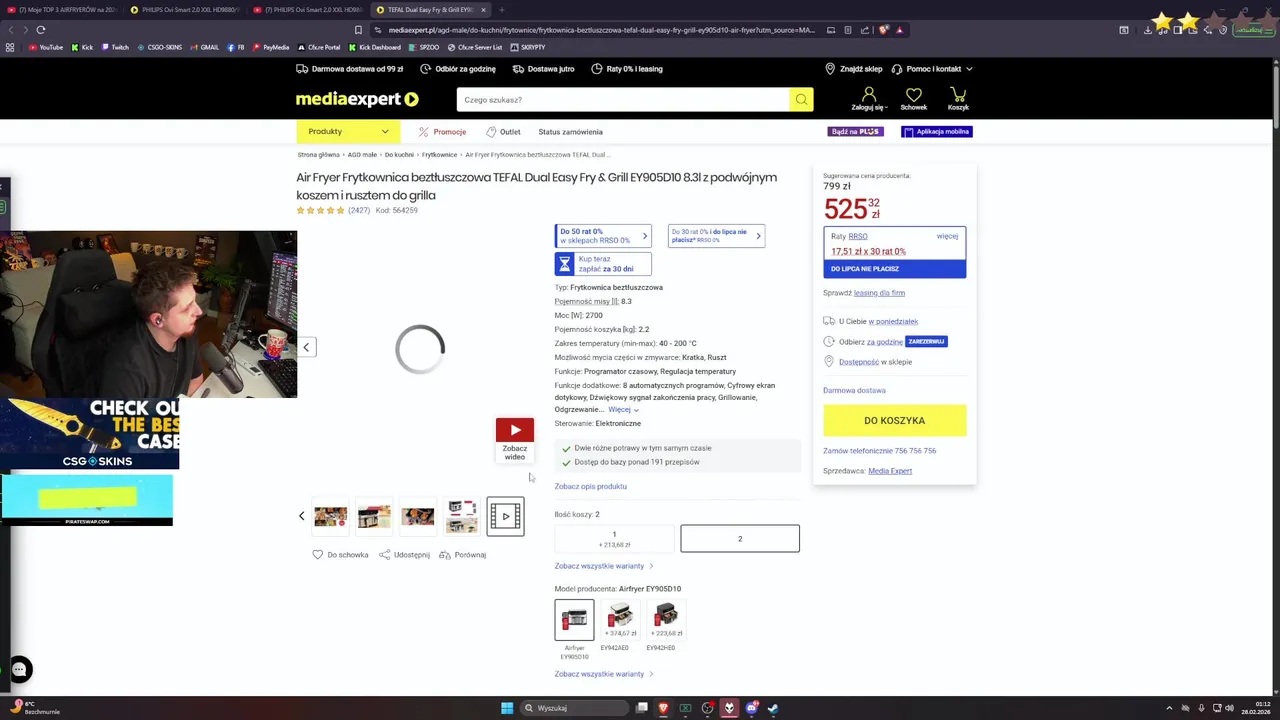Play the product video via Zobacz wideo

[x=515, y=440]
